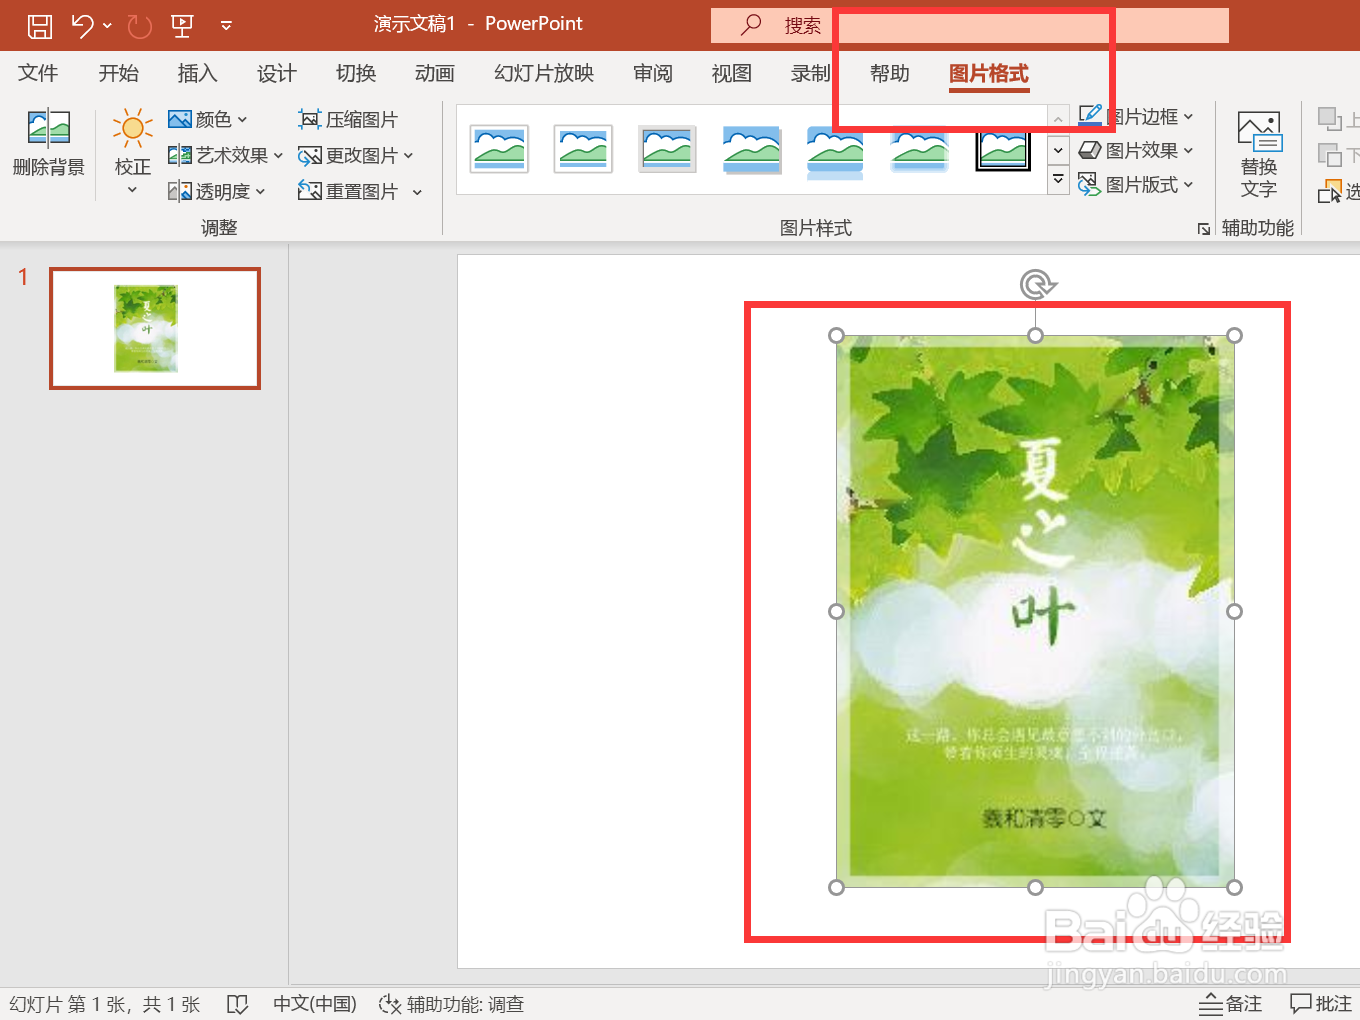Viewport: 1360px width, 1020px height.
Task: Click 幻灯片 第 1 张 status text
Action: point(105,1004)
